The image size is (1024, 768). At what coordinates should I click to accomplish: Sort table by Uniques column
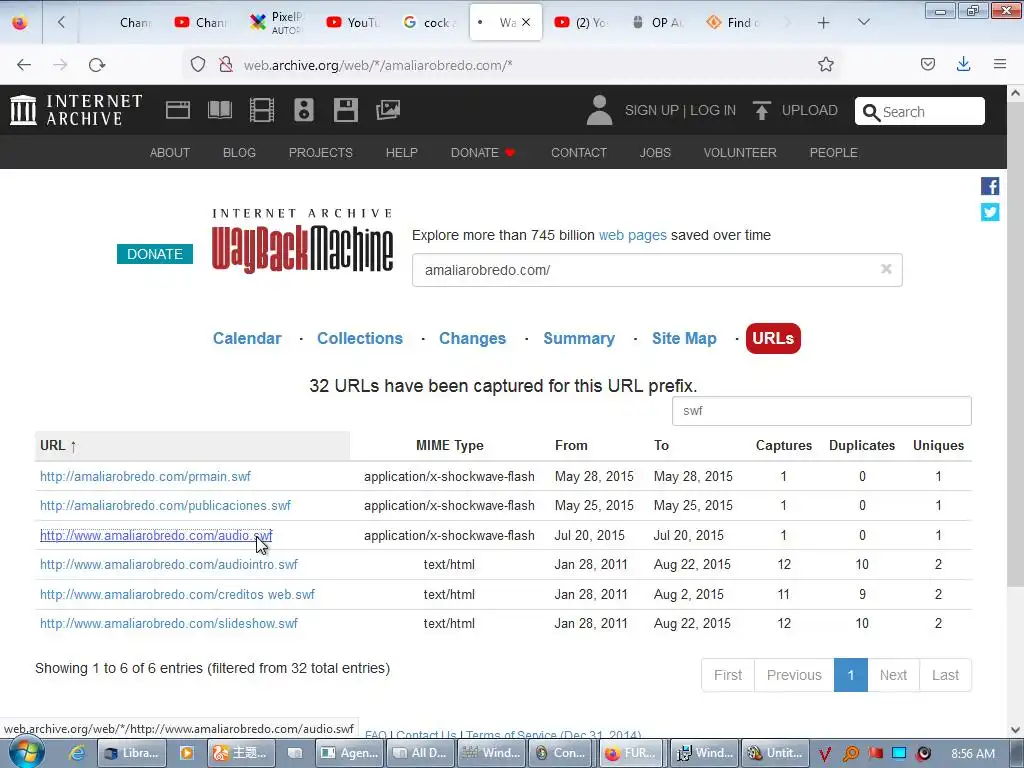(x=938, y=445)
